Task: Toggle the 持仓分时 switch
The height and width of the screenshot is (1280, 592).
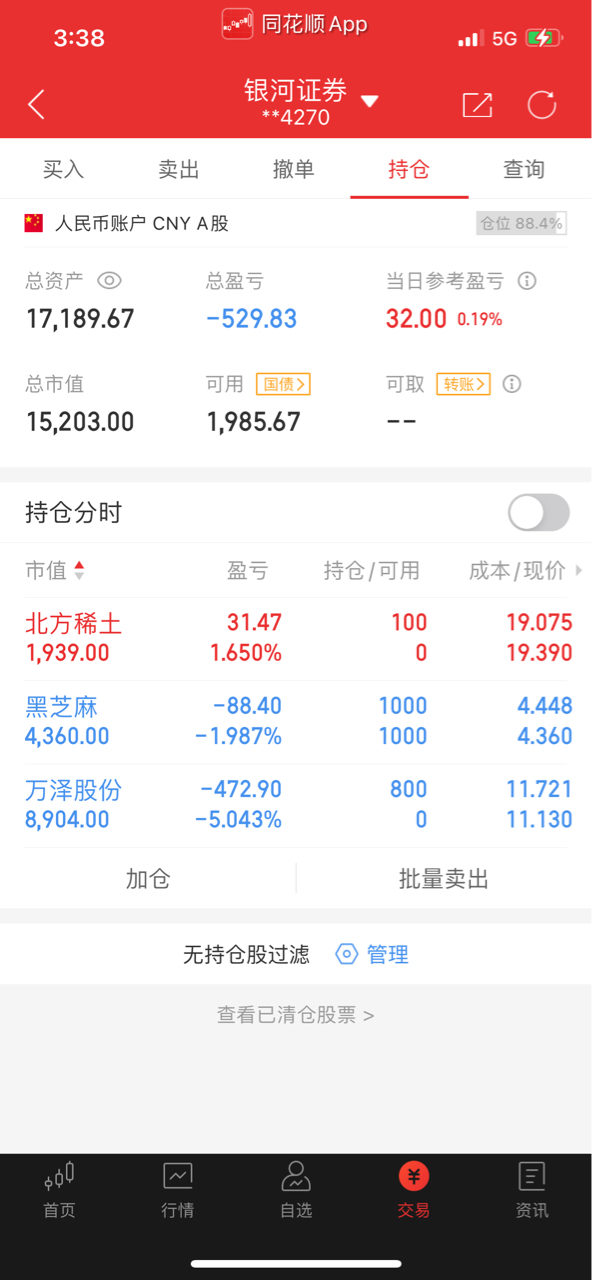Action: (539, 513)
